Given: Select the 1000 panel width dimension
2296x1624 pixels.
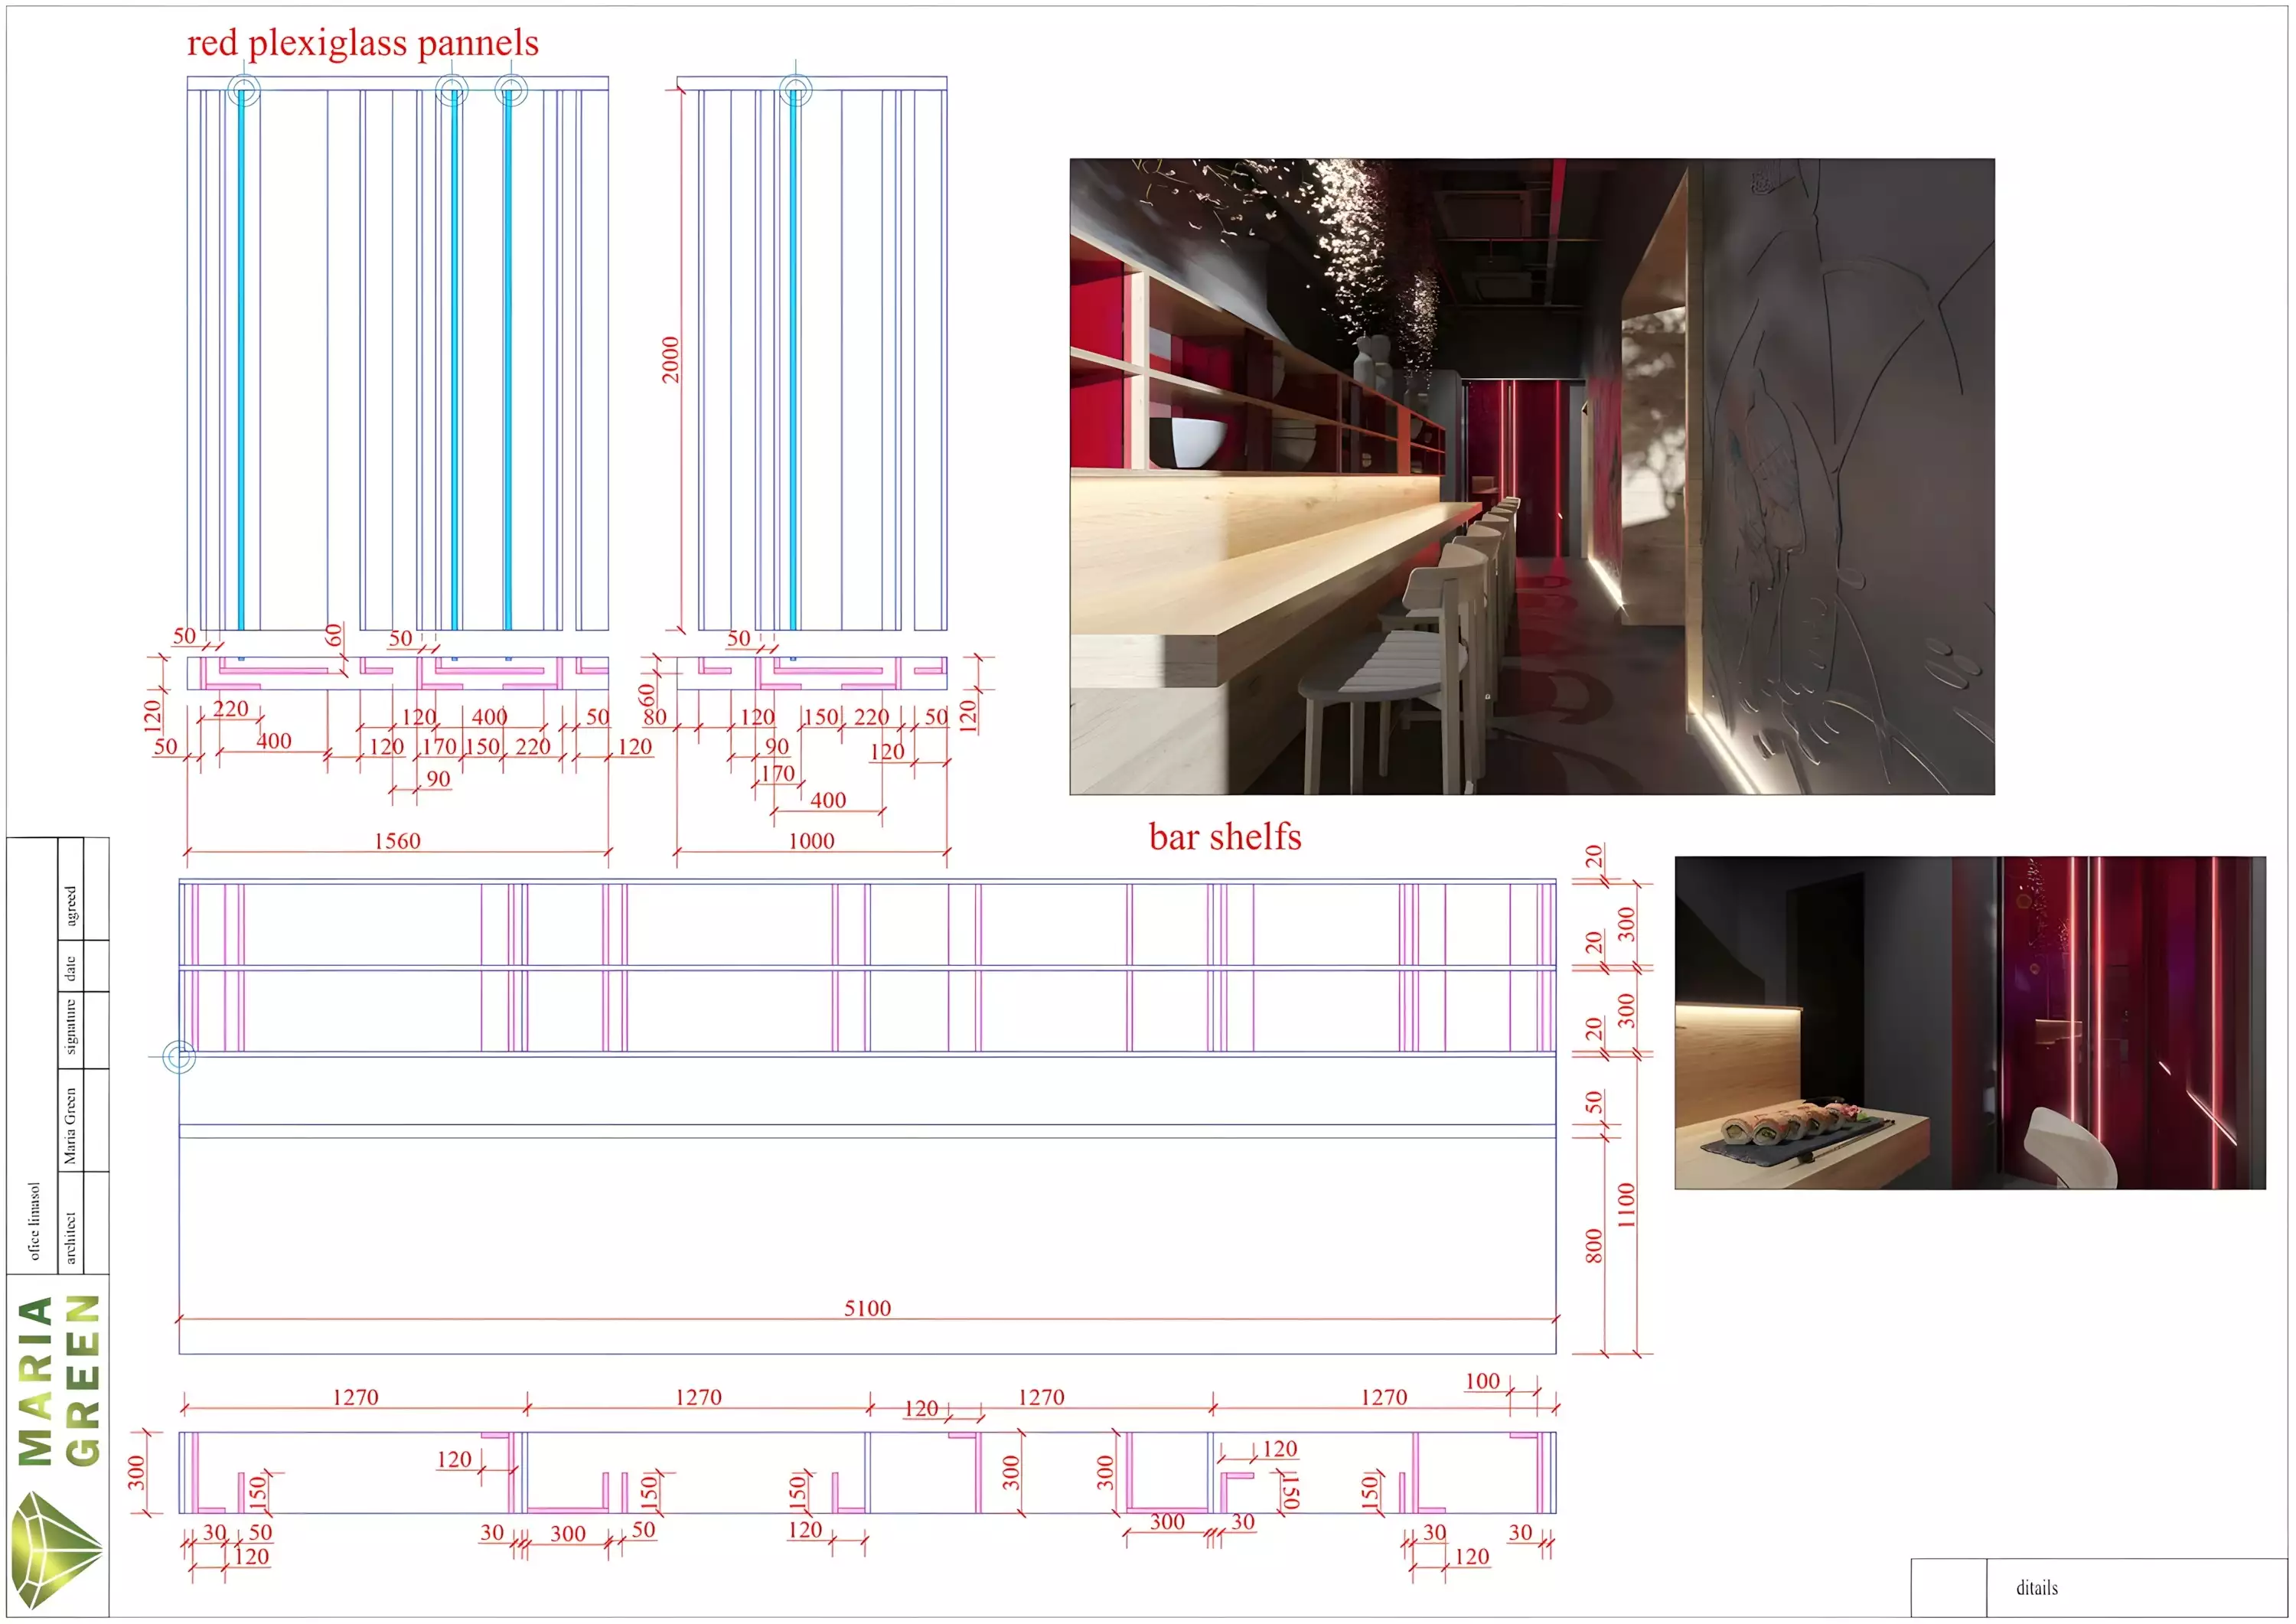Looking at the screenshot, I should point(811,841).
